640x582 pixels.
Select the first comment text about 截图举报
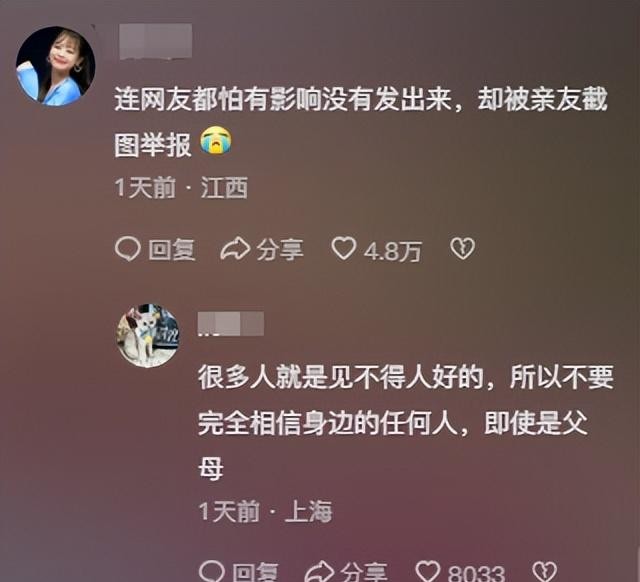point(361,122)
